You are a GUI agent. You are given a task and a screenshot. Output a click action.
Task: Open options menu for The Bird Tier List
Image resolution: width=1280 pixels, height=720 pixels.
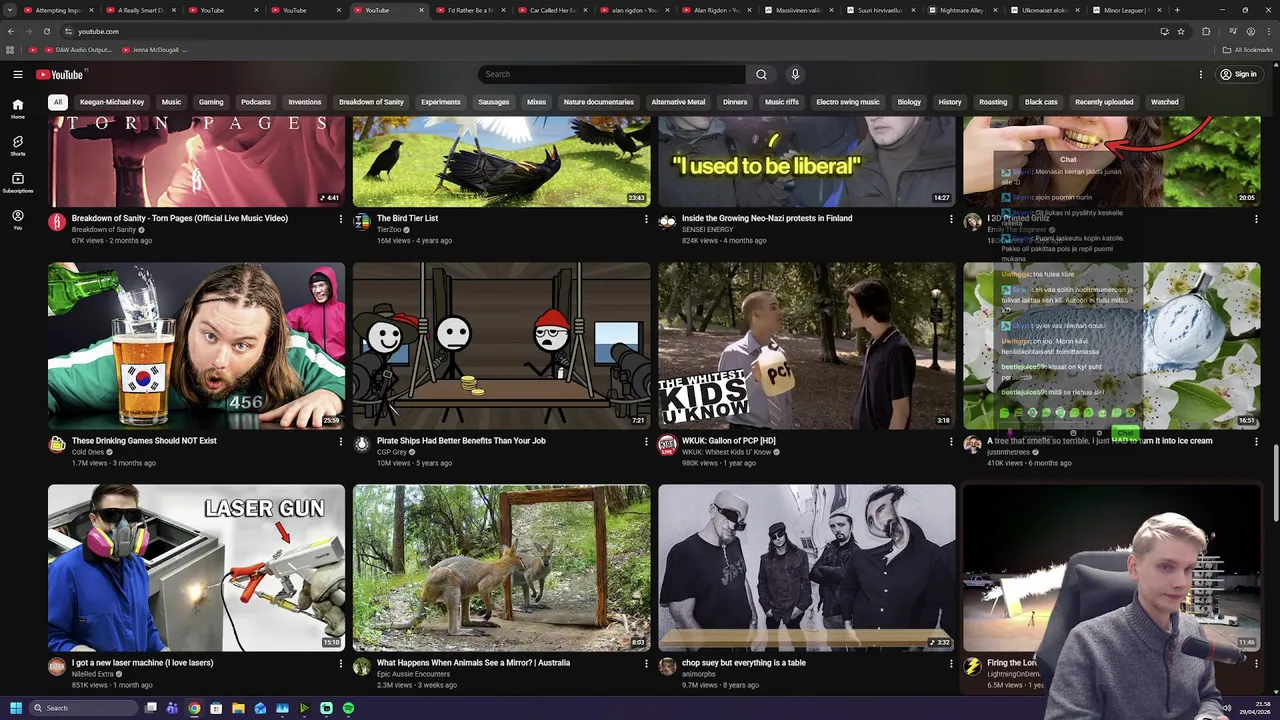646,219
